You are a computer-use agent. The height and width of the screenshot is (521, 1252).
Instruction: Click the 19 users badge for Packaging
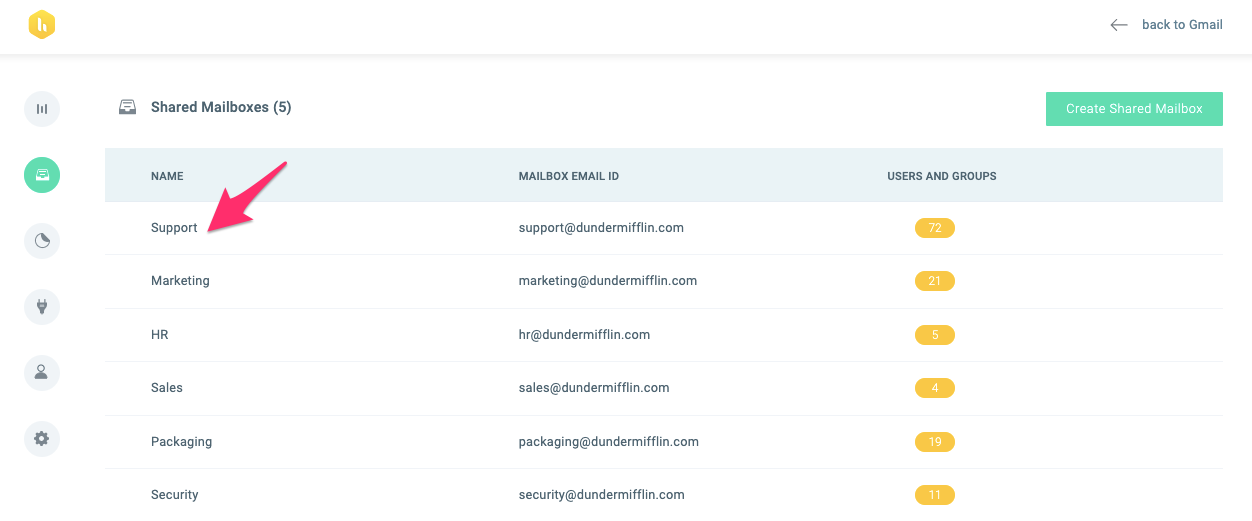(x=935, y=442)
